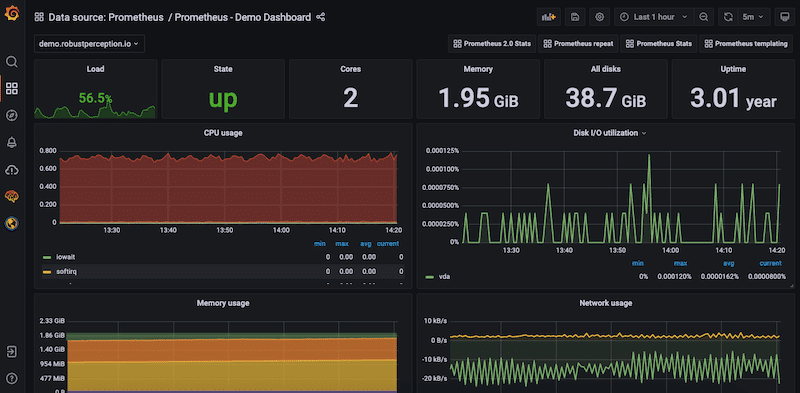Open Prometheus 2.0 Stats dashboard link
This screenshot has height=393, width=800.
point(492,44)
